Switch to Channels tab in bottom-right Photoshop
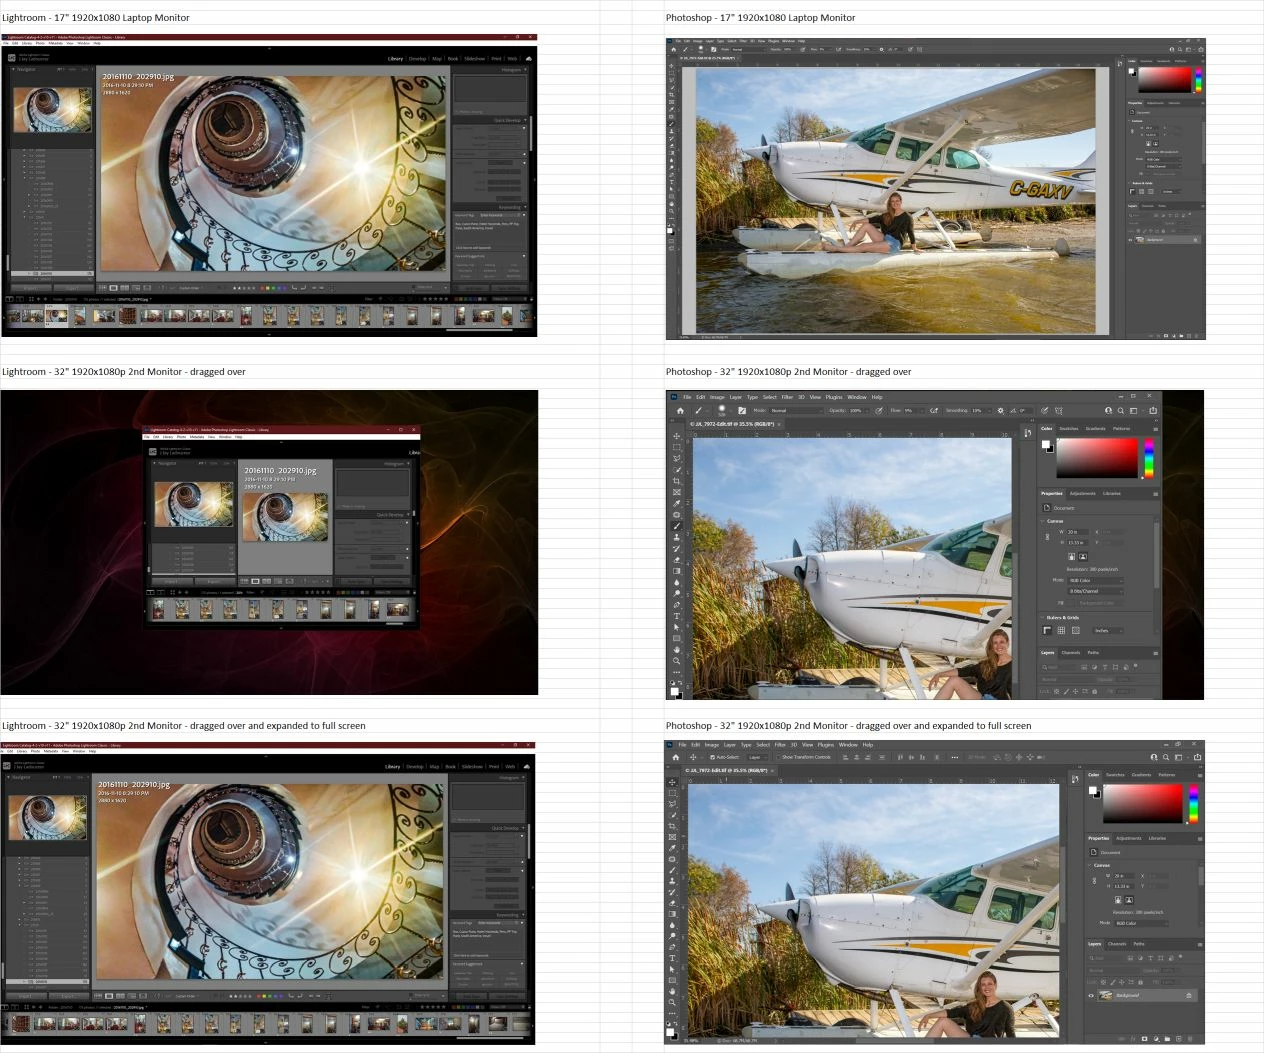Image resolution: width=1264 pixels, height=1053 pixels. [x=1117, y=944]
